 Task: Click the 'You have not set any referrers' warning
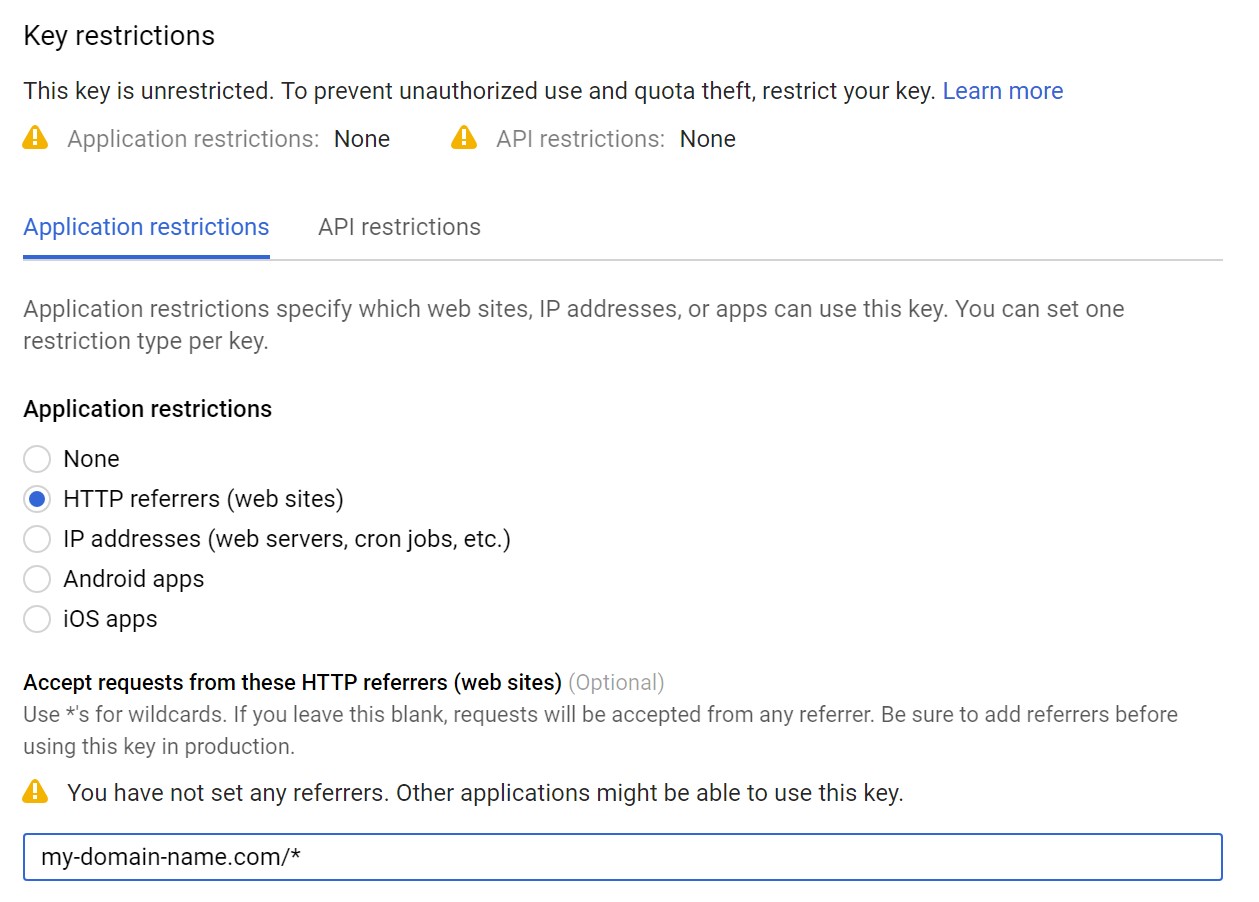point(485,793)
